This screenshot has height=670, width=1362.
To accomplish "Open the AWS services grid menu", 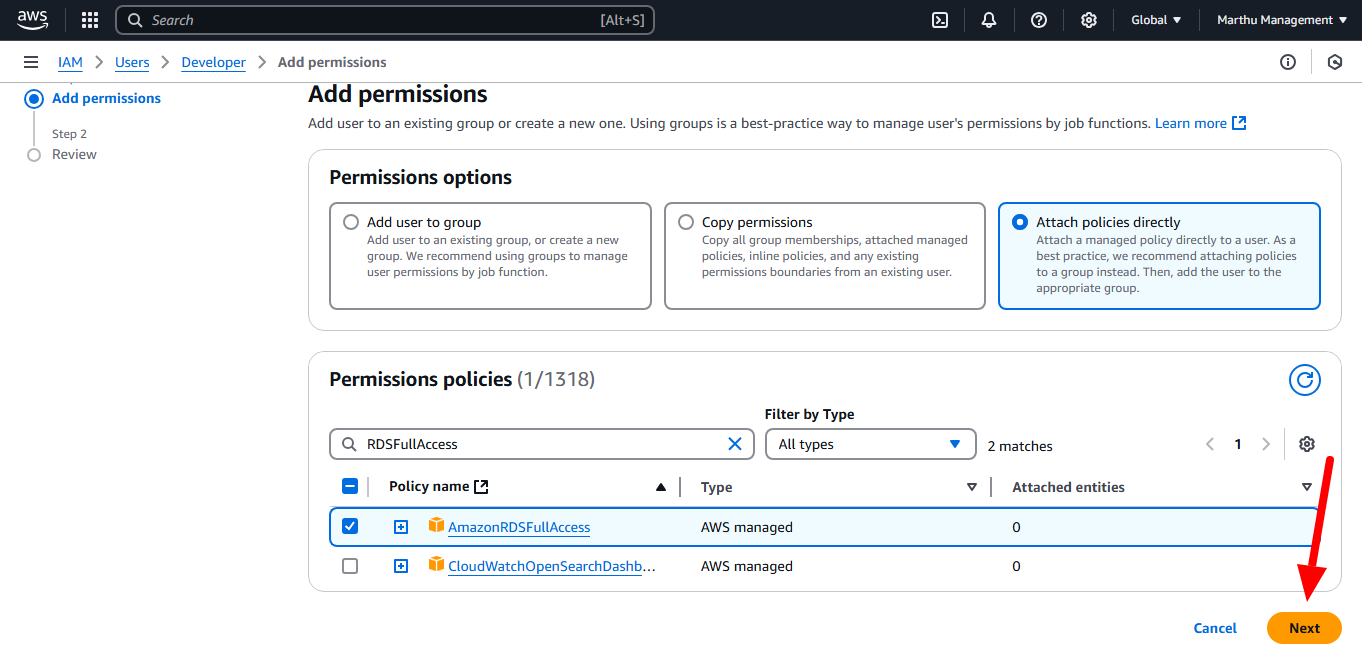I will [90, 20].
